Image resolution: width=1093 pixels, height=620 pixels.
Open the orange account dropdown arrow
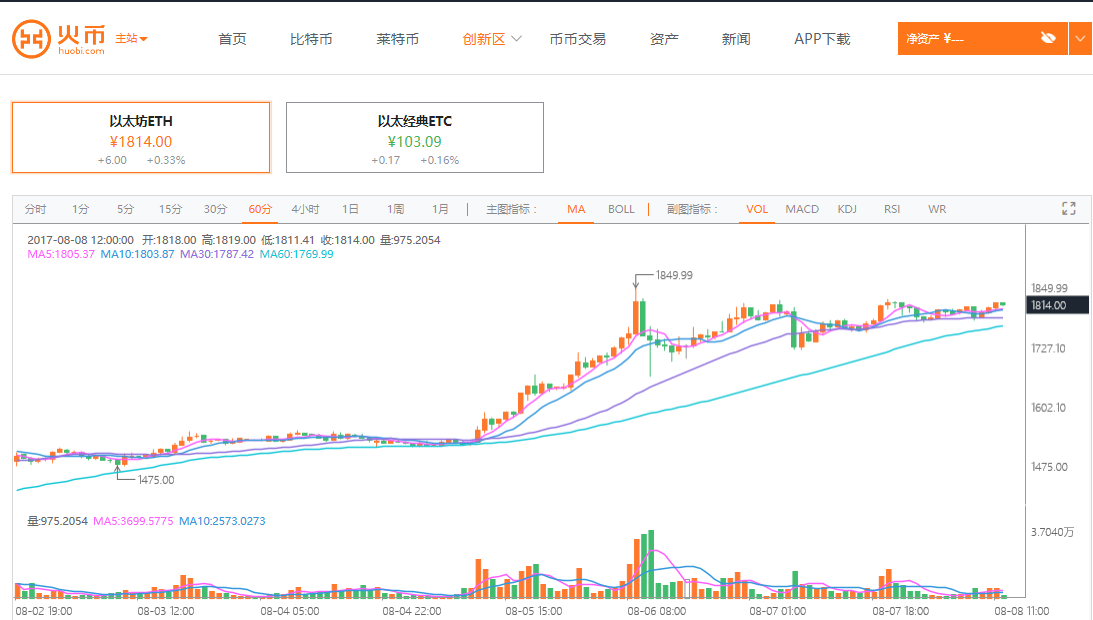[x=1080, y=38]
